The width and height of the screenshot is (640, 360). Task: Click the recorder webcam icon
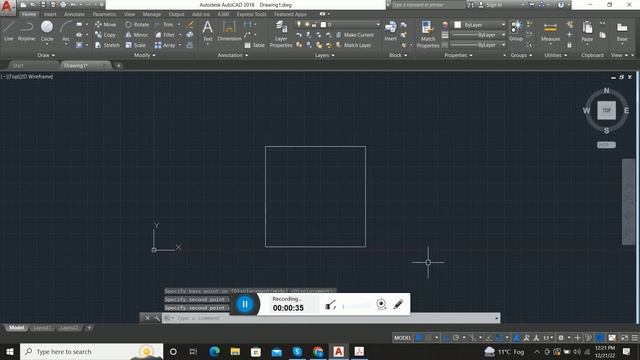(x=381, y=304)
